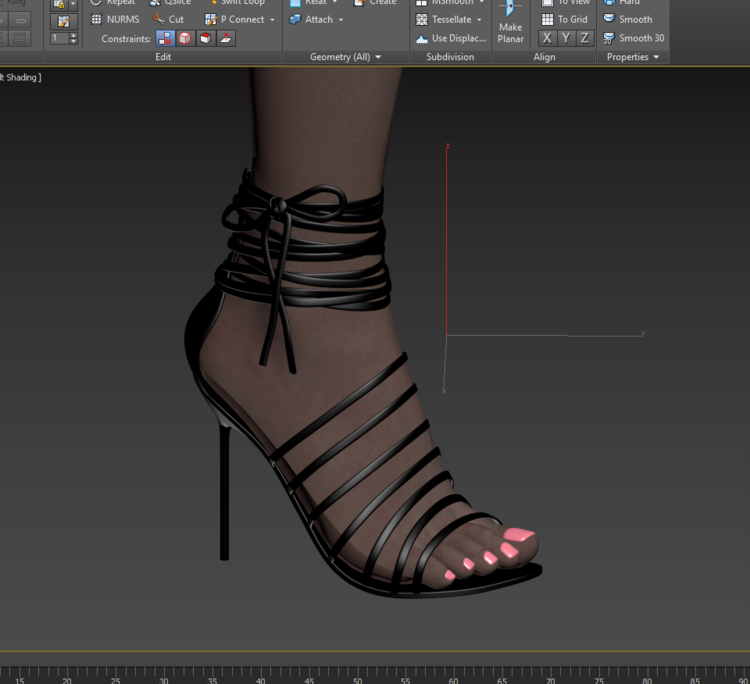Click frame 30 on the timeline

tap(164, 680)
